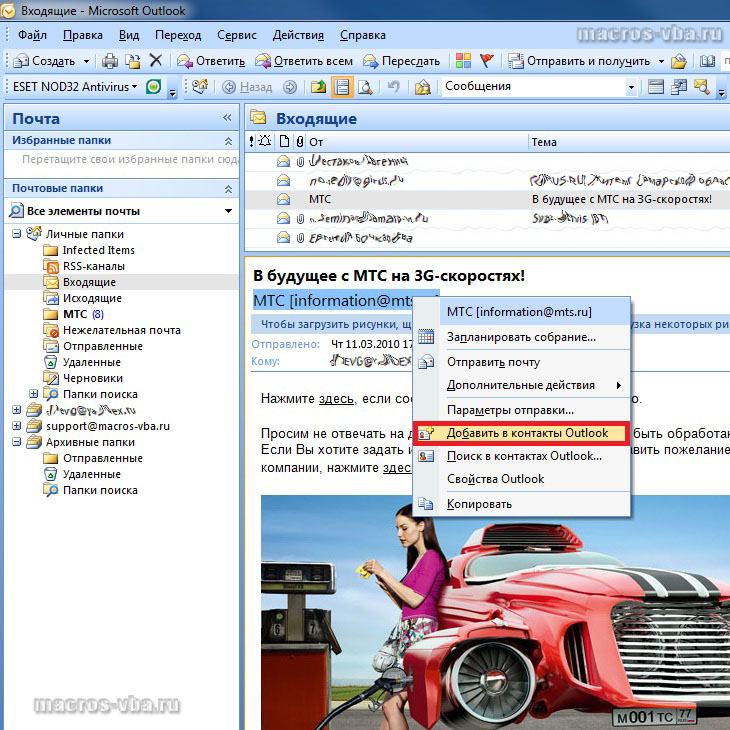Open Дополнительные действия submenu
Screen dimensions: 730x730
(x=521, y=385)
